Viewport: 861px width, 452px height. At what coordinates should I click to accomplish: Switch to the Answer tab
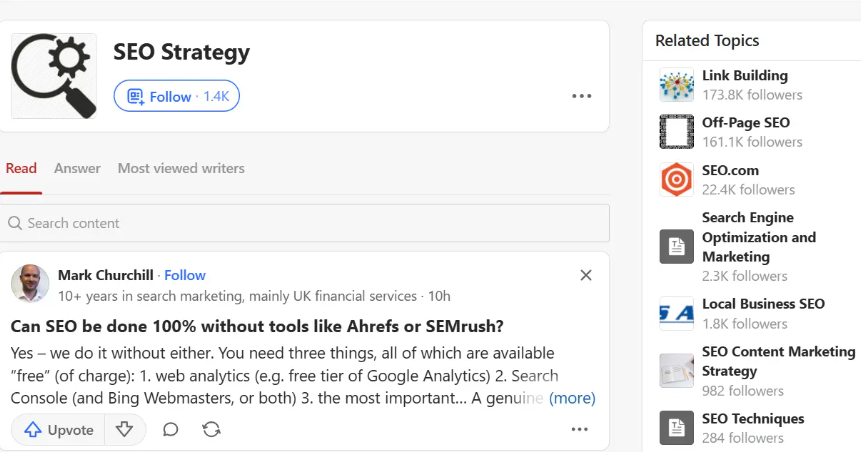pyautogui.click(x=77, y=168)
